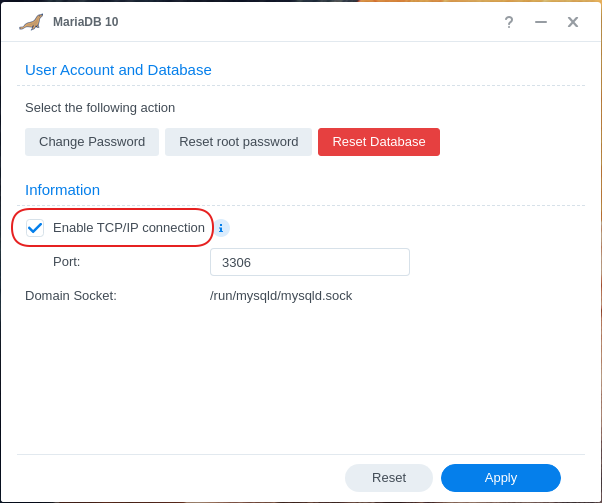Open help via the question mark icon
The width and height of the screenshot is (602, 503).
[509, 22]
